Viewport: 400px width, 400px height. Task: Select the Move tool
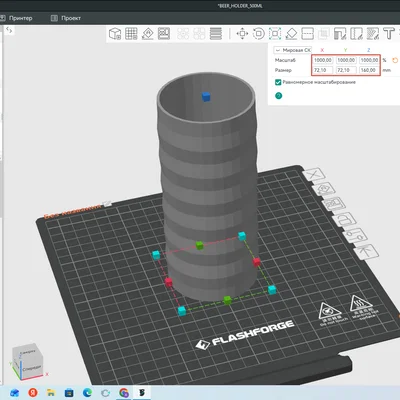[x=242, y=34]
